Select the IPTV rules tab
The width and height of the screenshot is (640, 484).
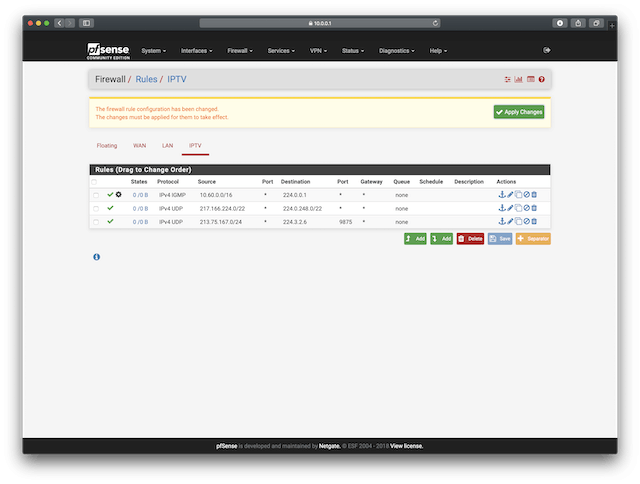[195, 146]
